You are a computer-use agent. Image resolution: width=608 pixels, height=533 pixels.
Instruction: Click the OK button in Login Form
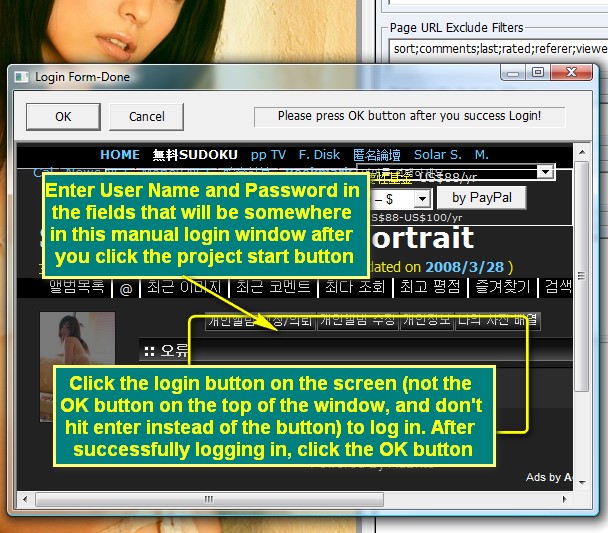tap(63, 117)
